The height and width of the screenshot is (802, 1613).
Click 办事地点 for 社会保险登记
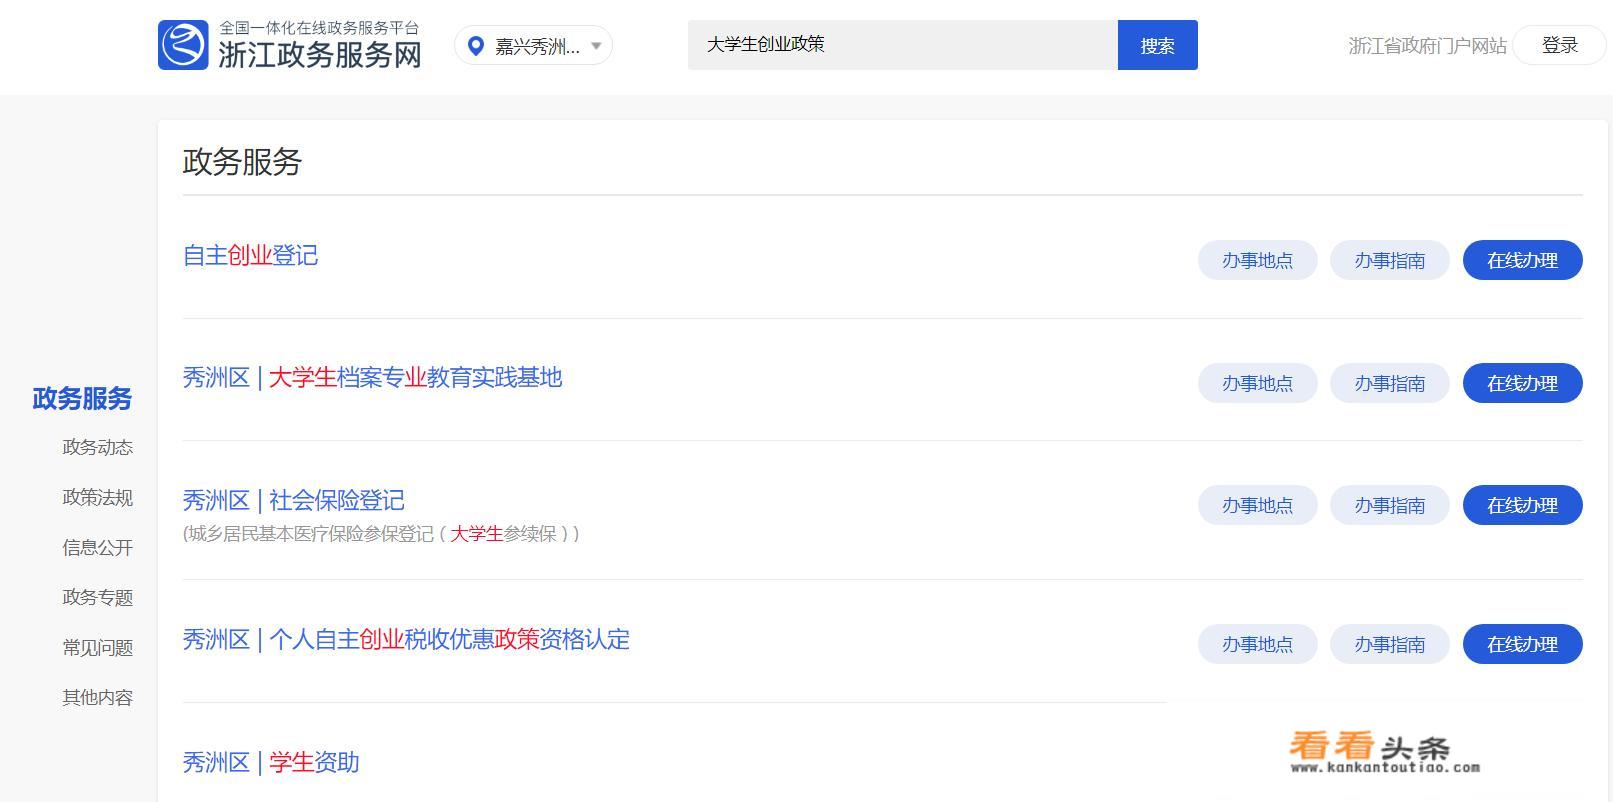(1257, 505)
